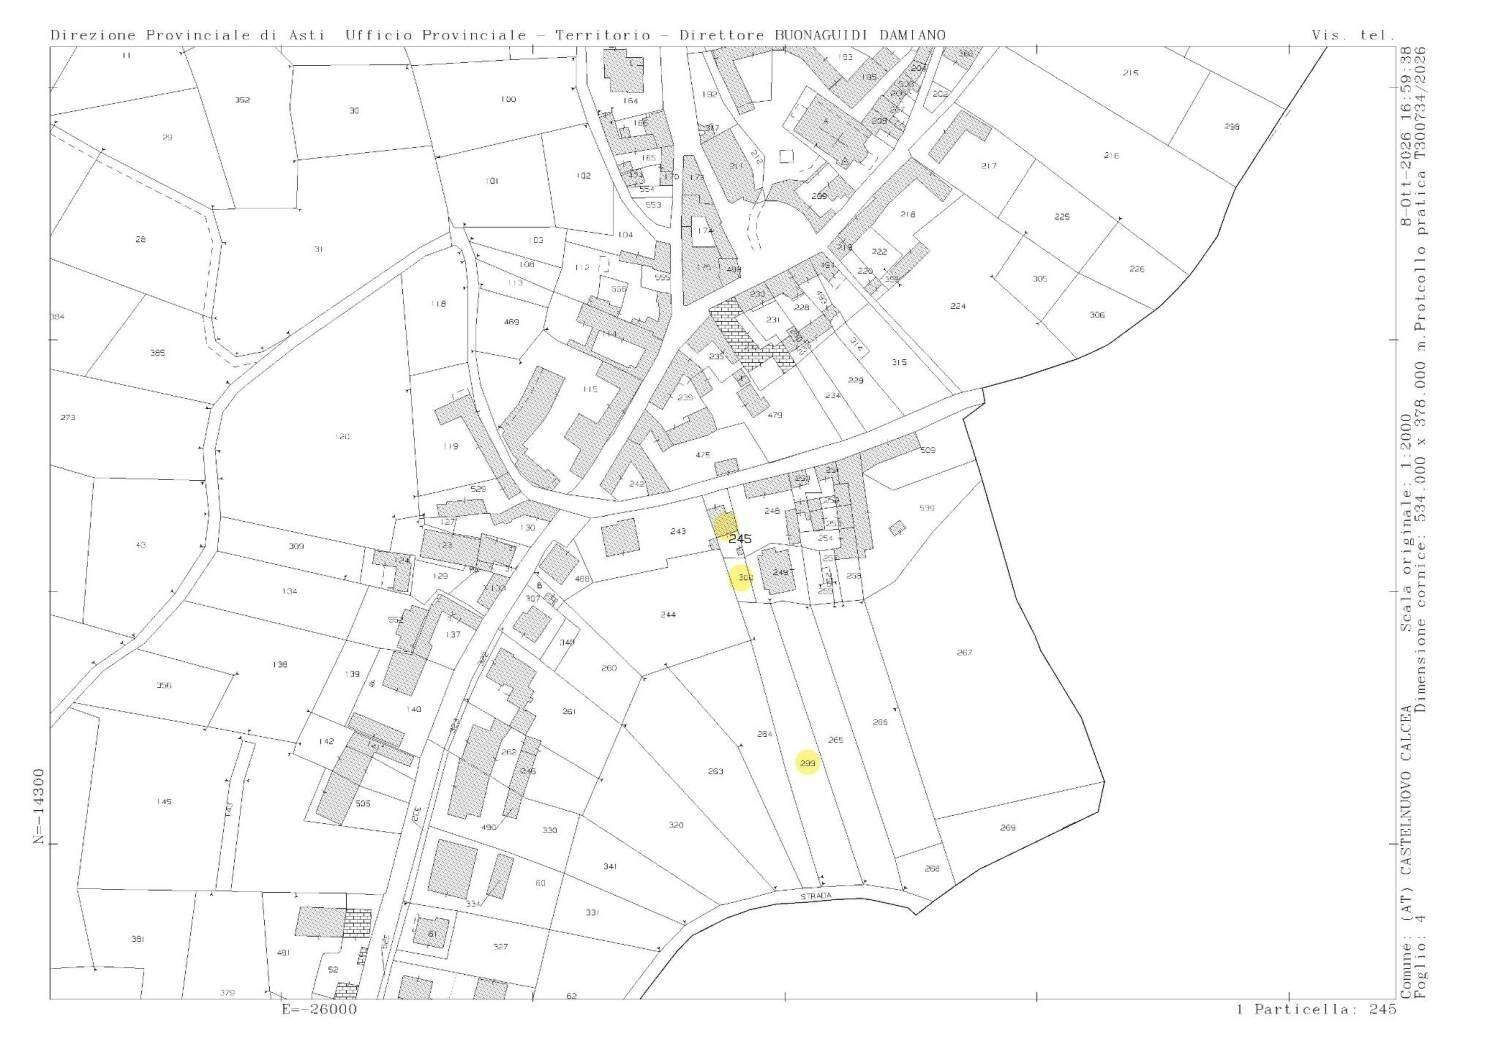This screenshot has width=1498, height=1050.
Task: Click parcel number 134
Action: pyautogui.click(x=290, y=591)
